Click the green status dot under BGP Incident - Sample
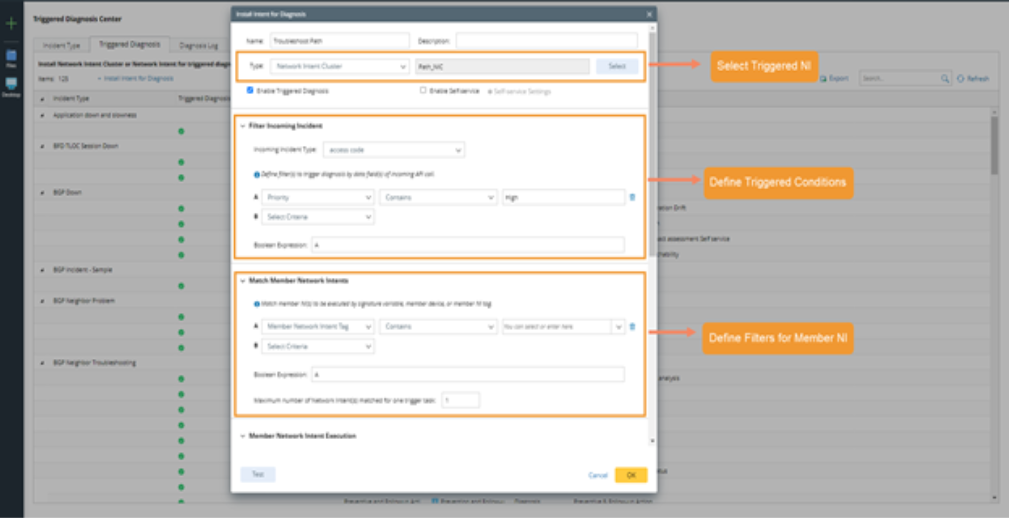Image resolution: width=1010 pixels, height=519 pixels. point(181,286)
